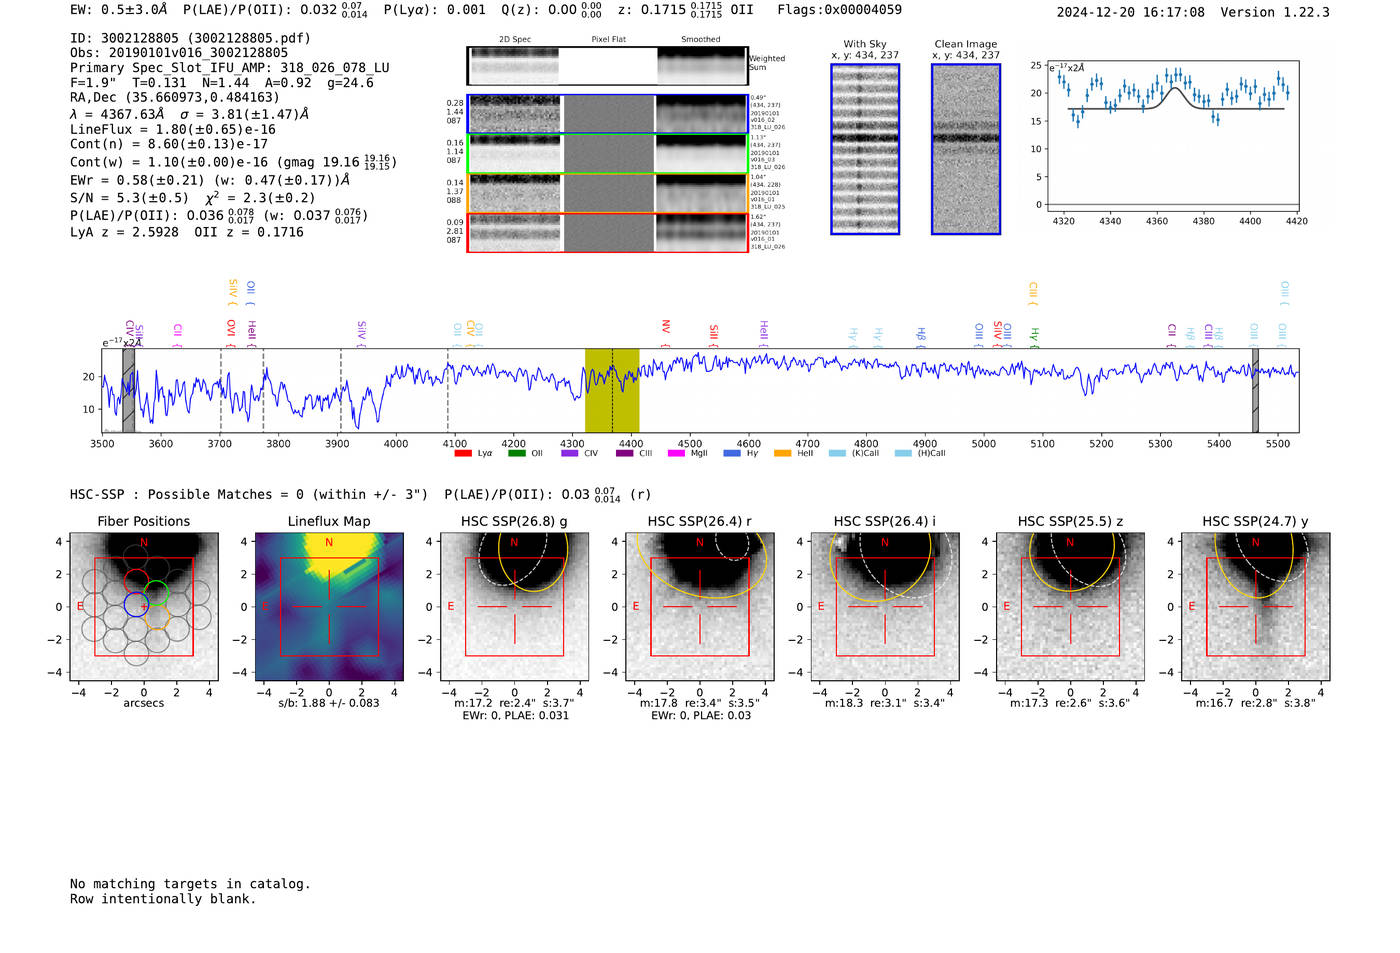1400x953 pixels.
Task: Click the CIV legend swatch
Action: [569, 453]
